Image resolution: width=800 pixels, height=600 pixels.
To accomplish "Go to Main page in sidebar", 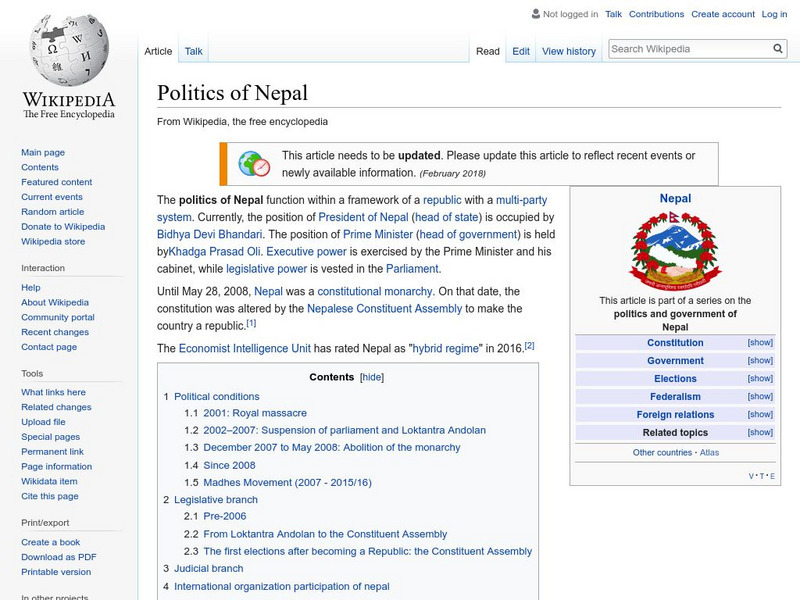I will [43, 152].
